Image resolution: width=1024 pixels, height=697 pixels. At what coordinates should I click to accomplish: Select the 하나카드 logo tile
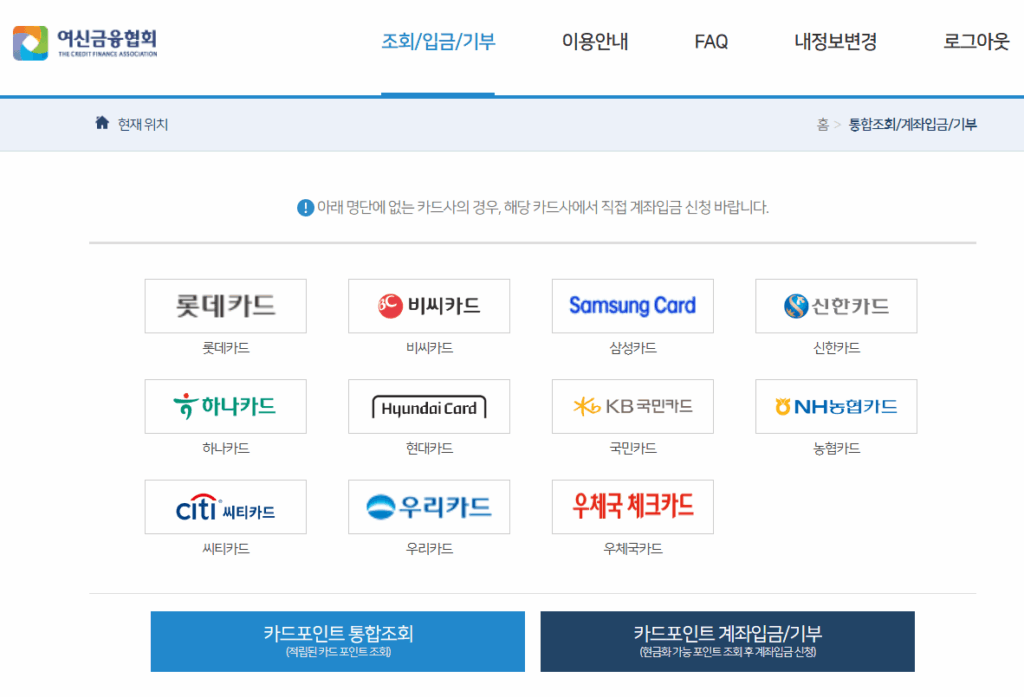(x=225, y=406)
